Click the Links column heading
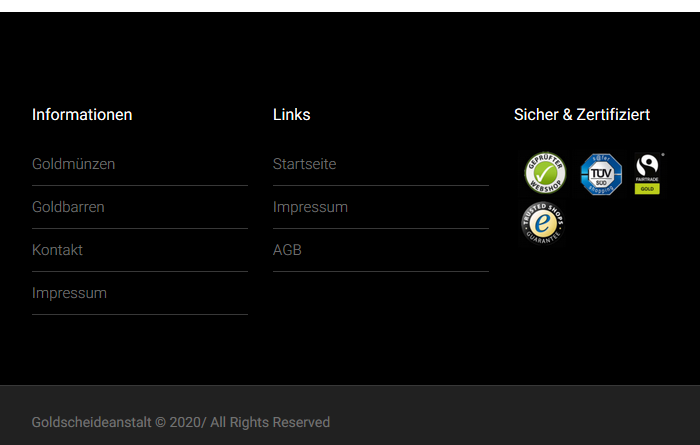700x445 pixels. pos(292,115)
